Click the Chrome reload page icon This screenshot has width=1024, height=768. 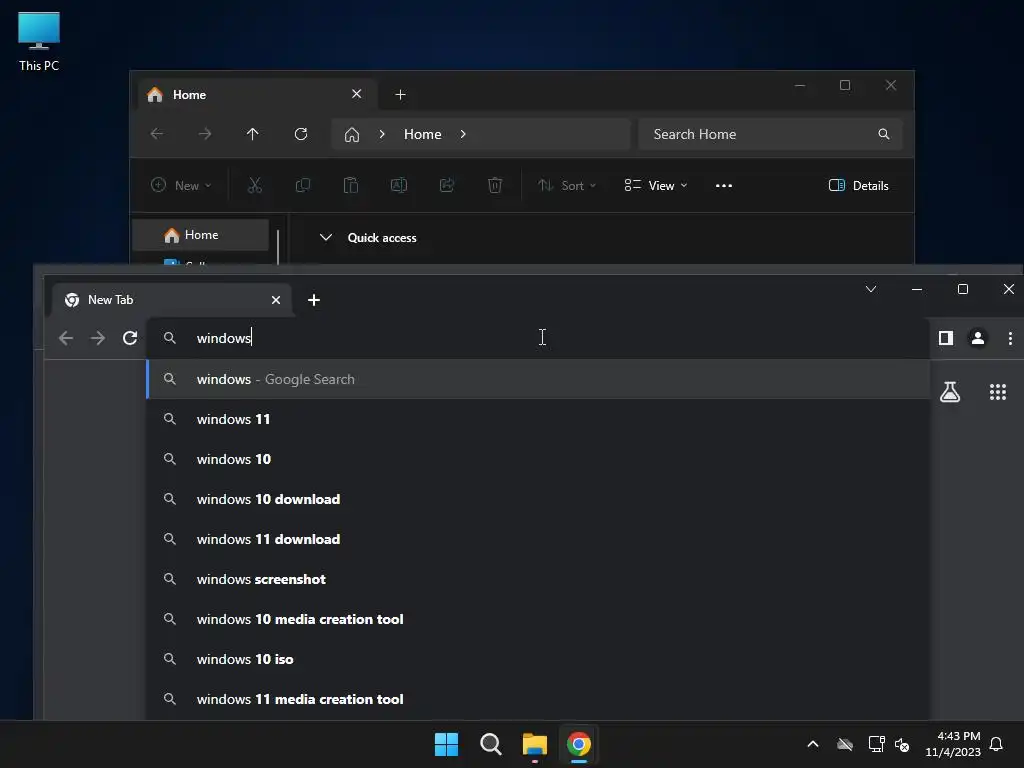pyautogui.click(x=130, y=338)
